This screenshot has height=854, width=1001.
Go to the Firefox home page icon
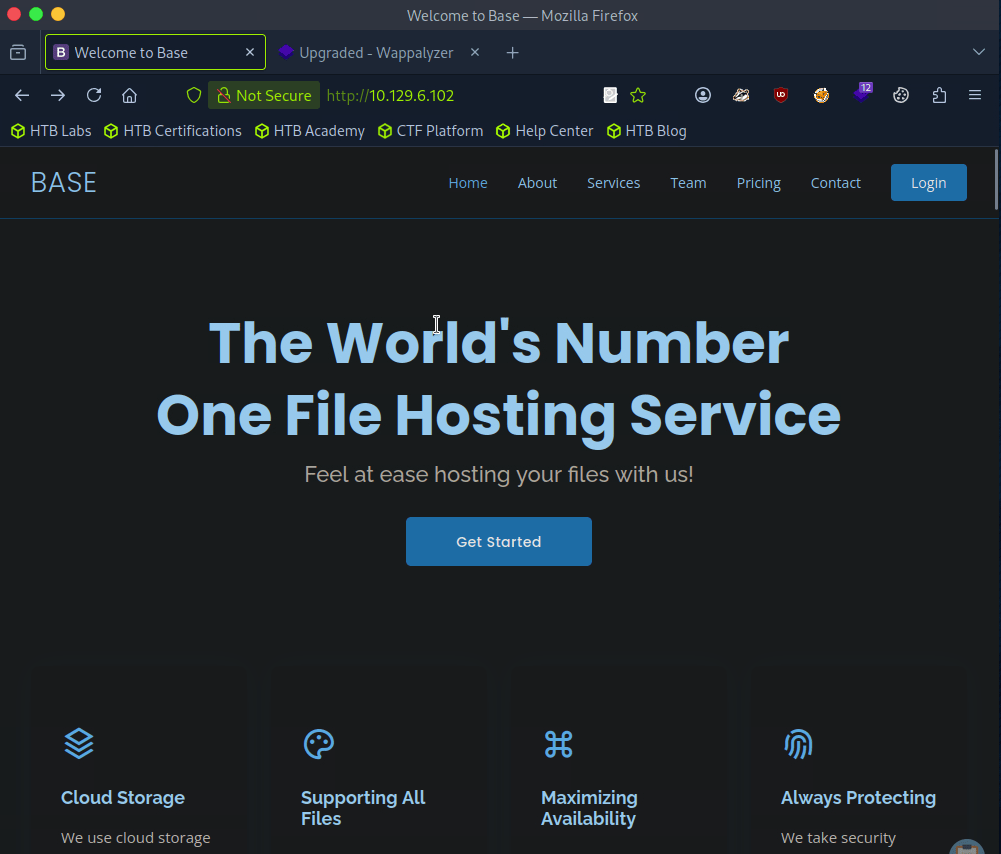click(129, 95)
